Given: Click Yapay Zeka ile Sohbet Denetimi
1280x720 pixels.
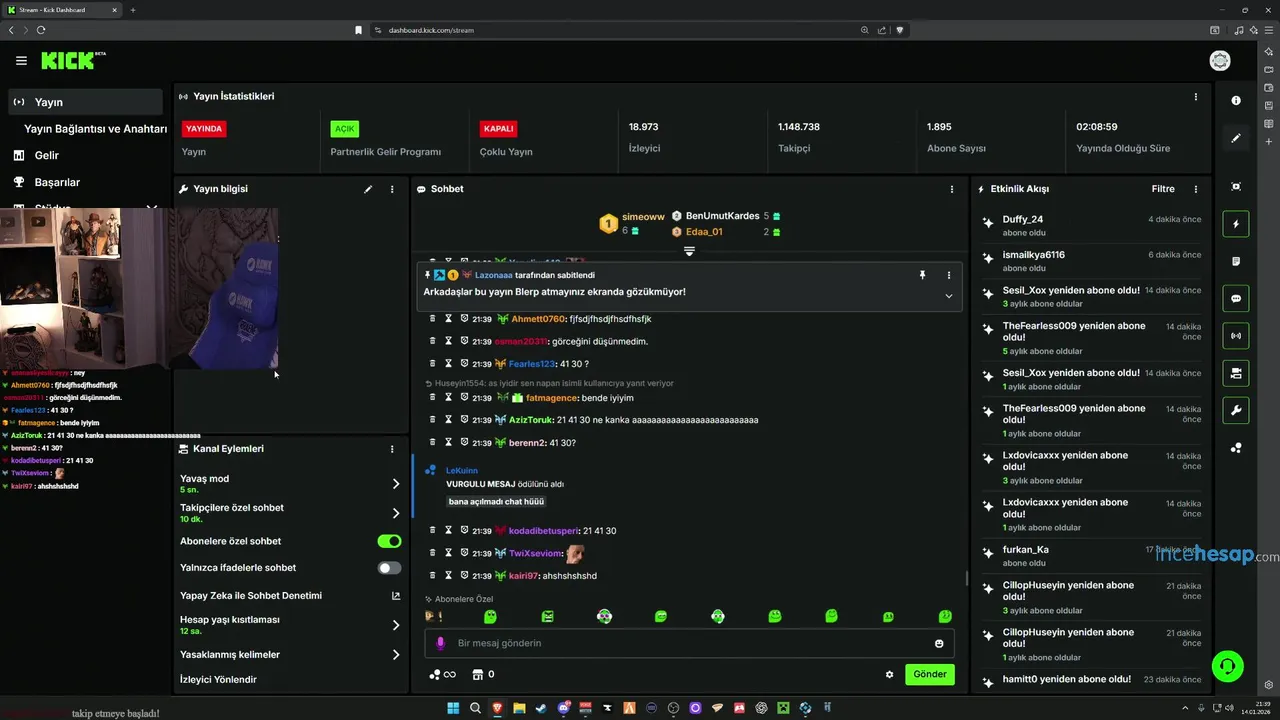Looking at the screenshot, I should point(251,595).
